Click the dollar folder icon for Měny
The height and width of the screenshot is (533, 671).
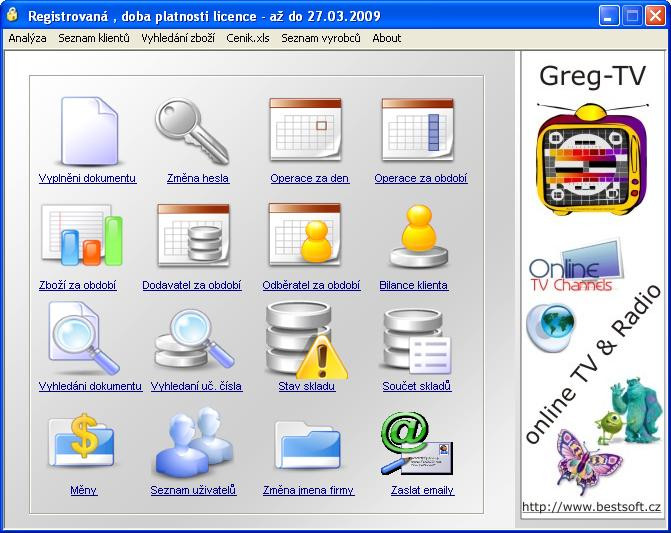pyautogui.click(x=81, y=440)
